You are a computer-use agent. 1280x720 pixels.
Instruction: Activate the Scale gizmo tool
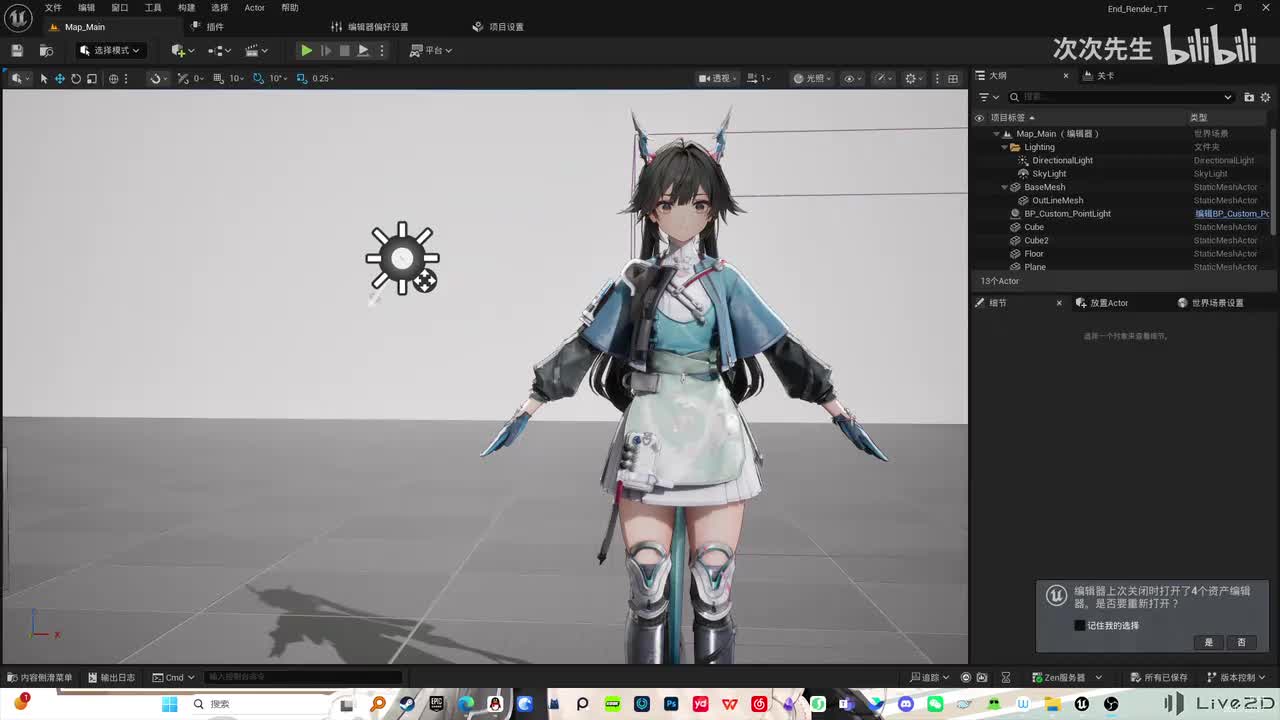tap(91, 78)
